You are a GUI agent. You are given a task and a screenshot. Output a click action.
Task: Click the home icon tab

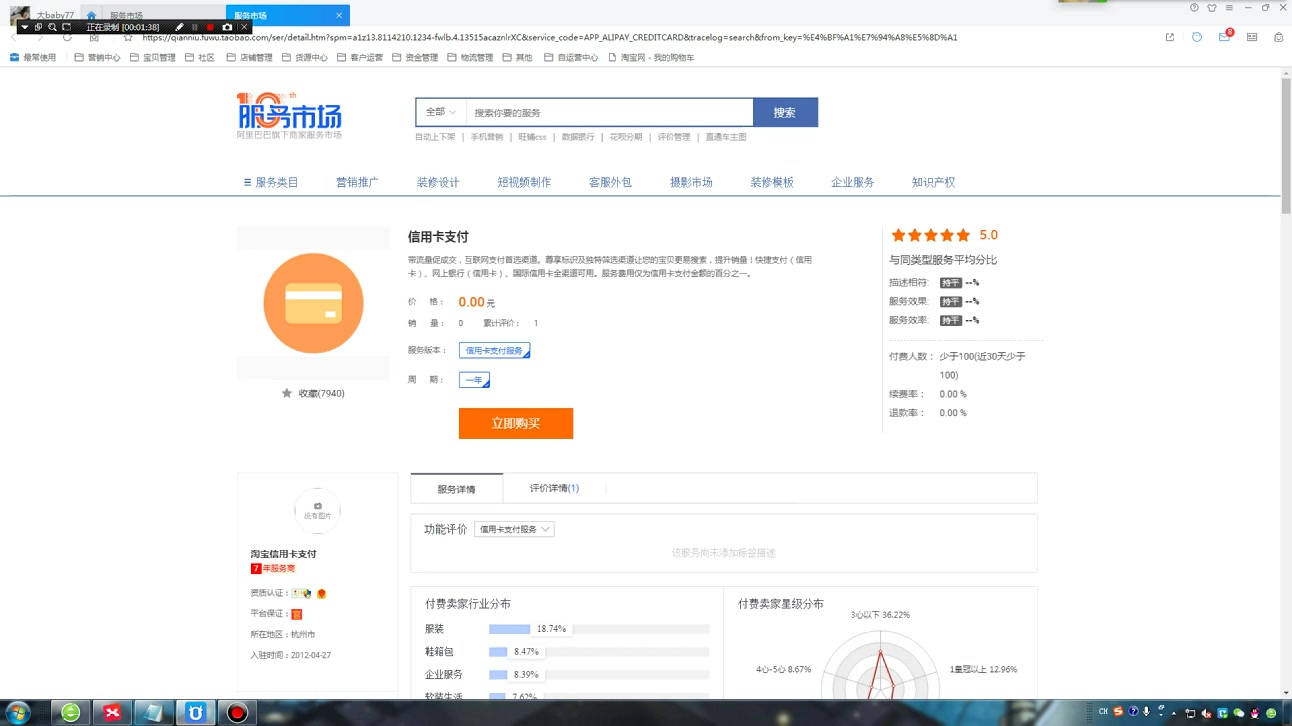91,16
